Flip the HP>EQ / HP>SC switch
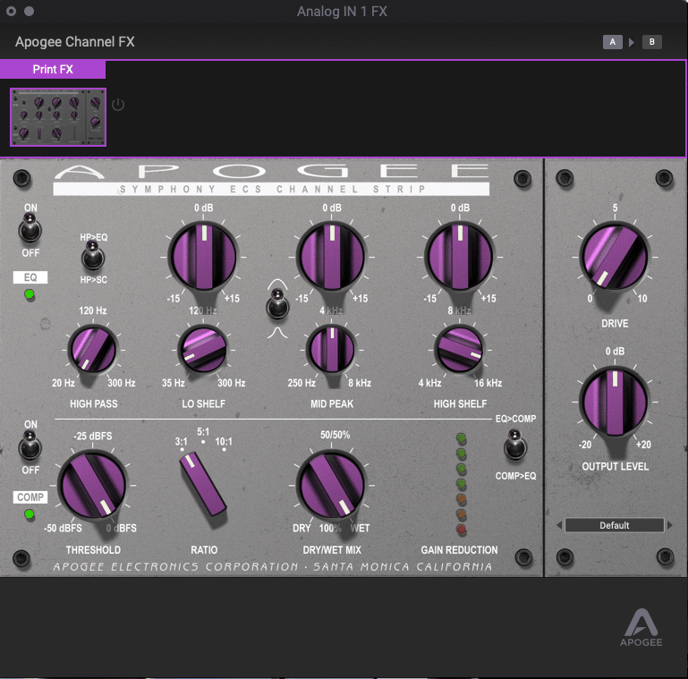 point(93,257)
